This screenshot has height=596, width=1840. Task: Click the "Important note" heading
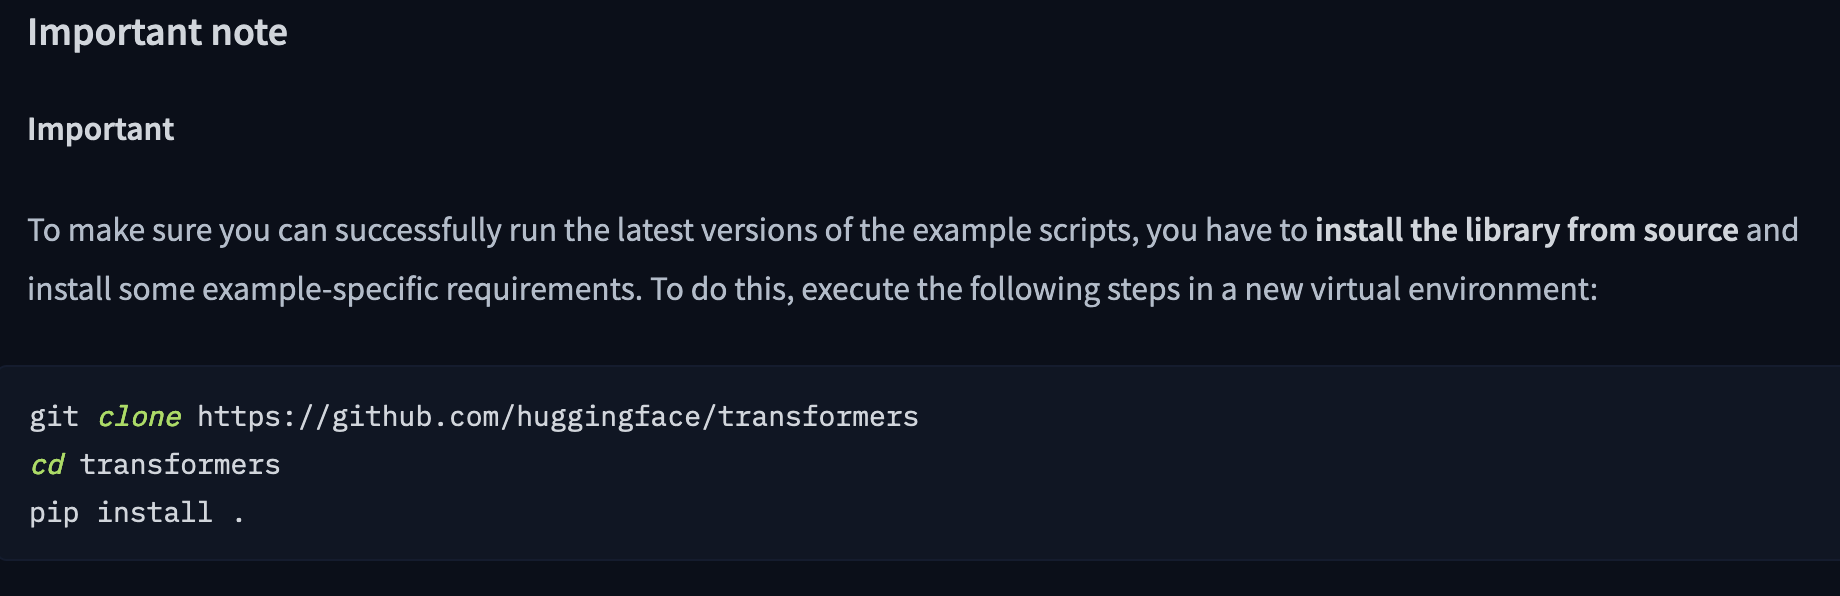tap(157, 33)
